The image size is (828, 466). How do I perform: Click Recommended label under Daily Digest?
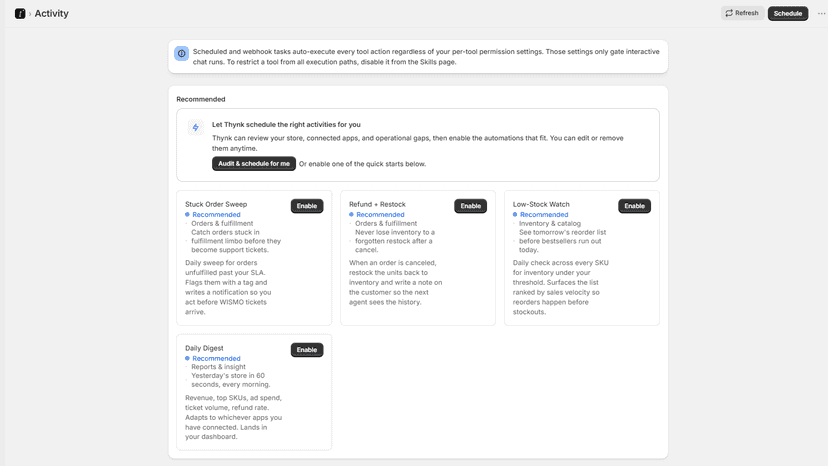(216, 358)
